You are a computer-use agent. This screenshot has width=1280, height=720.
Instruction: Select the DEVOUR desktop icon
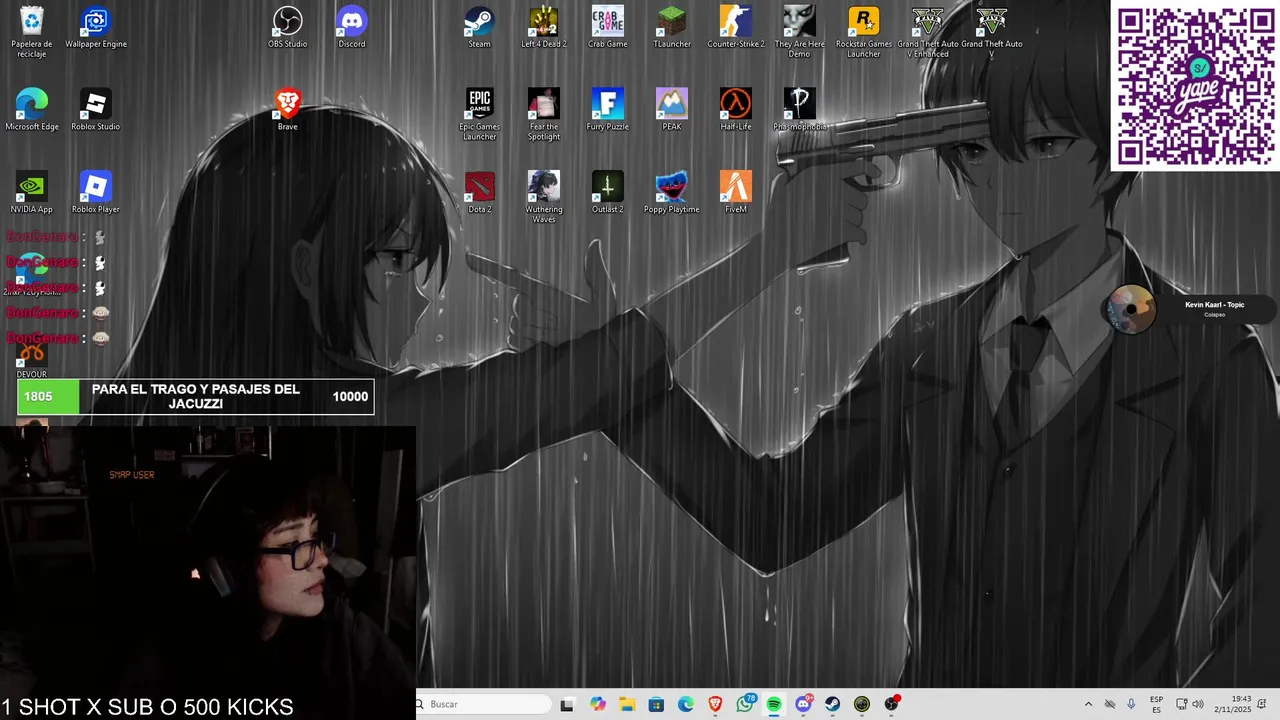[x=32, y=360]
